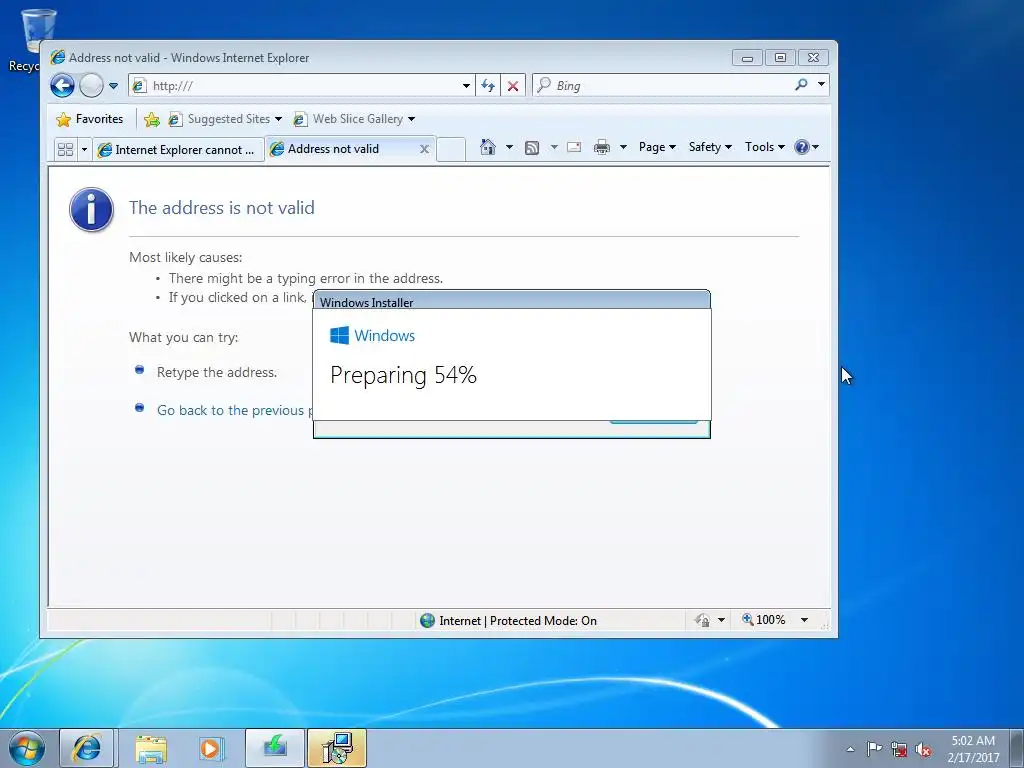Viewport: 1024px width, 768px height.
Task: Click the blue information icon on page
Action: point(91,210)
